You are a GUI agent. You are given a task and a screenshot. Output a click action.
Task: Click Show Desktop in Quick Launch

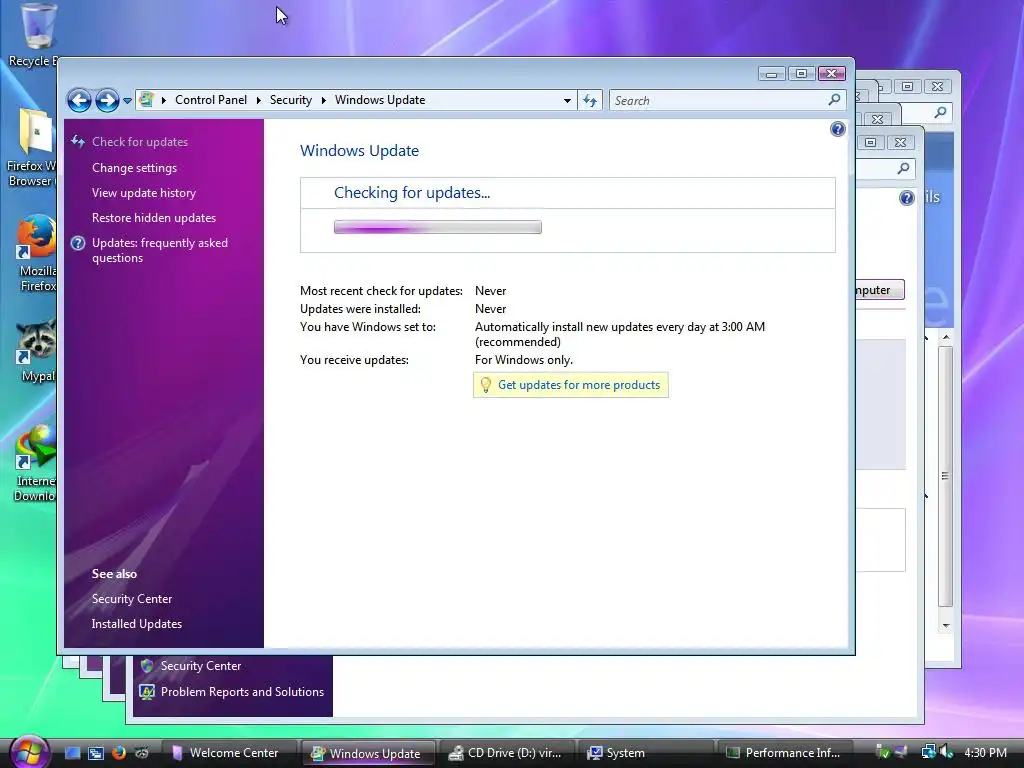click(x=72, y=753)
